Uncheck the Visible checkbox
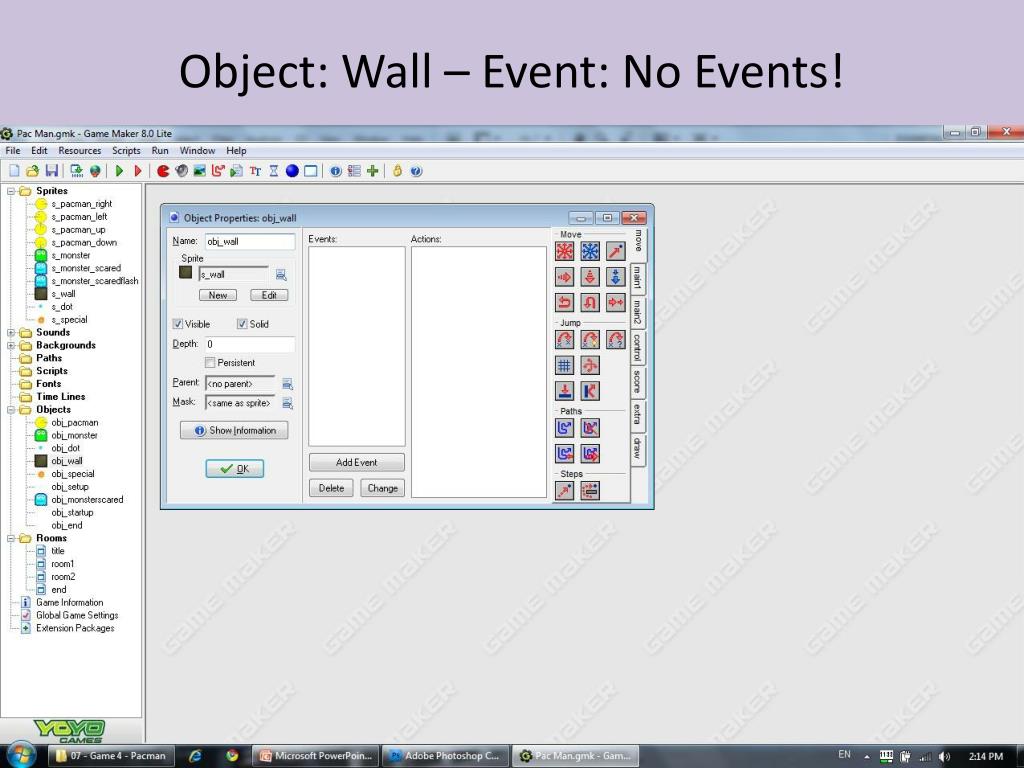1024x768 pixels. pos(178,324)
